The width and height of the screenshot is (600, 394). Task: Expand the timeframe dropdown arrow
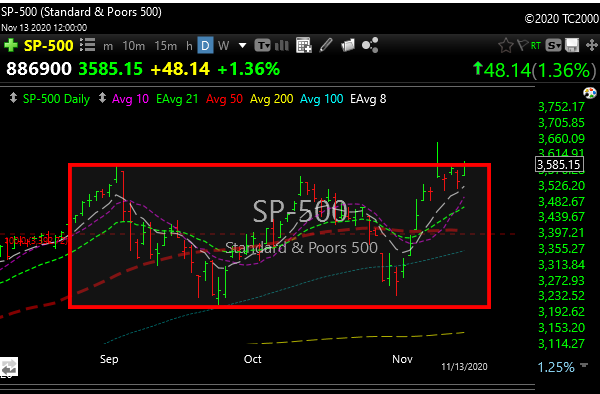tap(242, 46)
